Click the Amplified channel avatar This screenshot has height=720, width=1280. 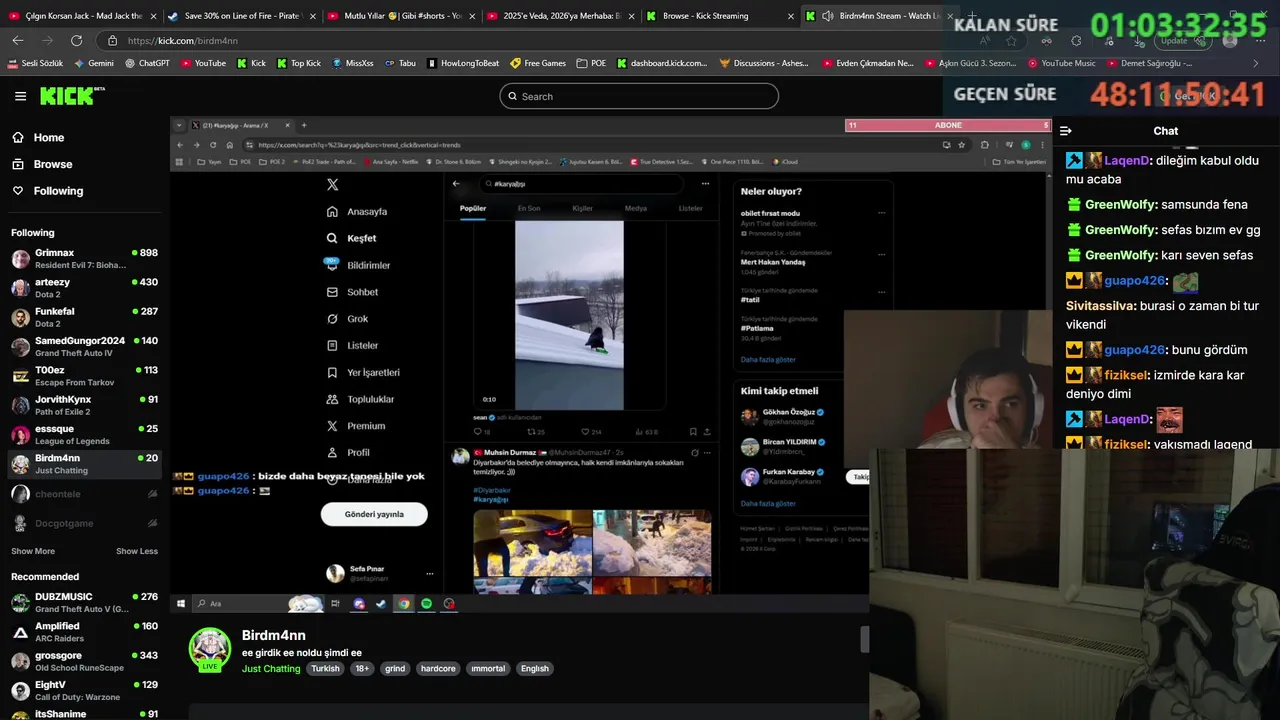tap(20, 632)
